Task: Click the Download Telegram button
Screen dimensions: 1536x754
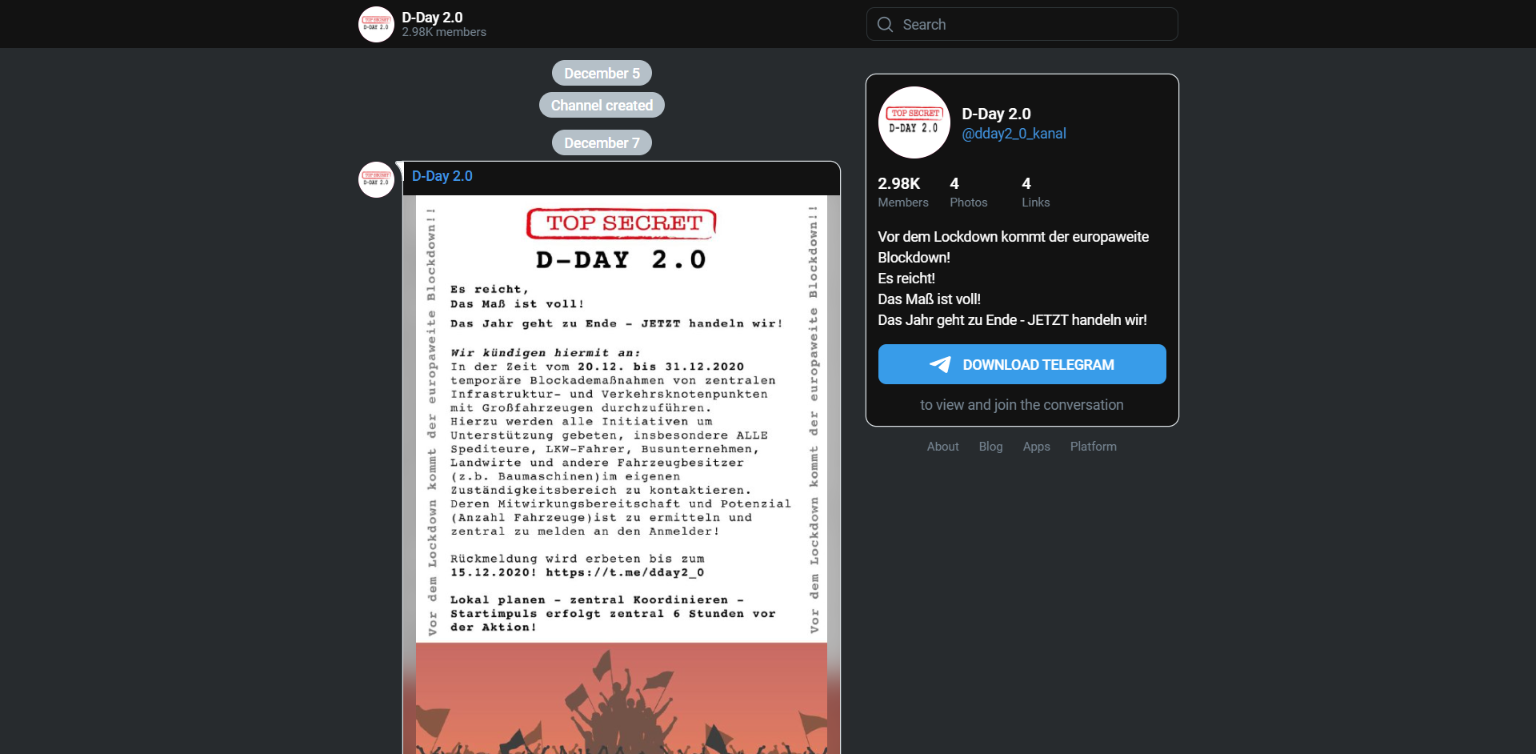Action: point(1022,364)
